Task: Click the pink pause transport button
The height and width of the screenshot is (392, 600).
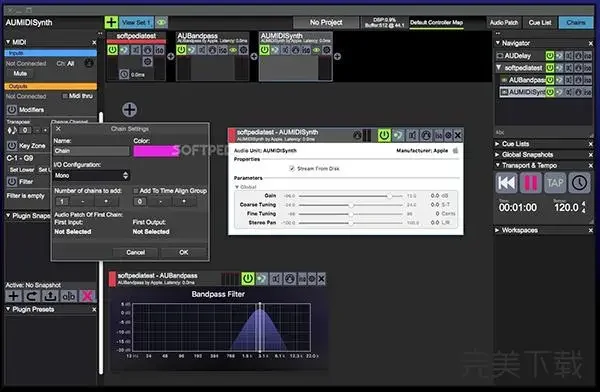Action: pyautogui.click(x=531, y=183)
